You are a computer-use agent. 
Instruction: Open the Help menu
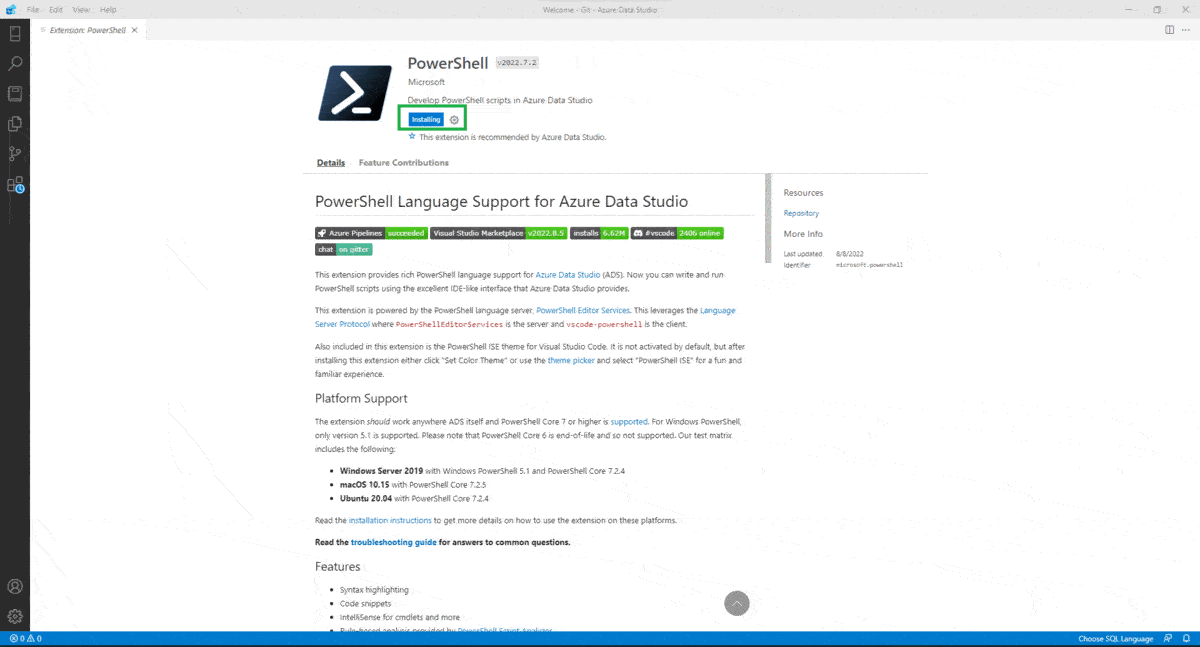[x=108, y=9]
